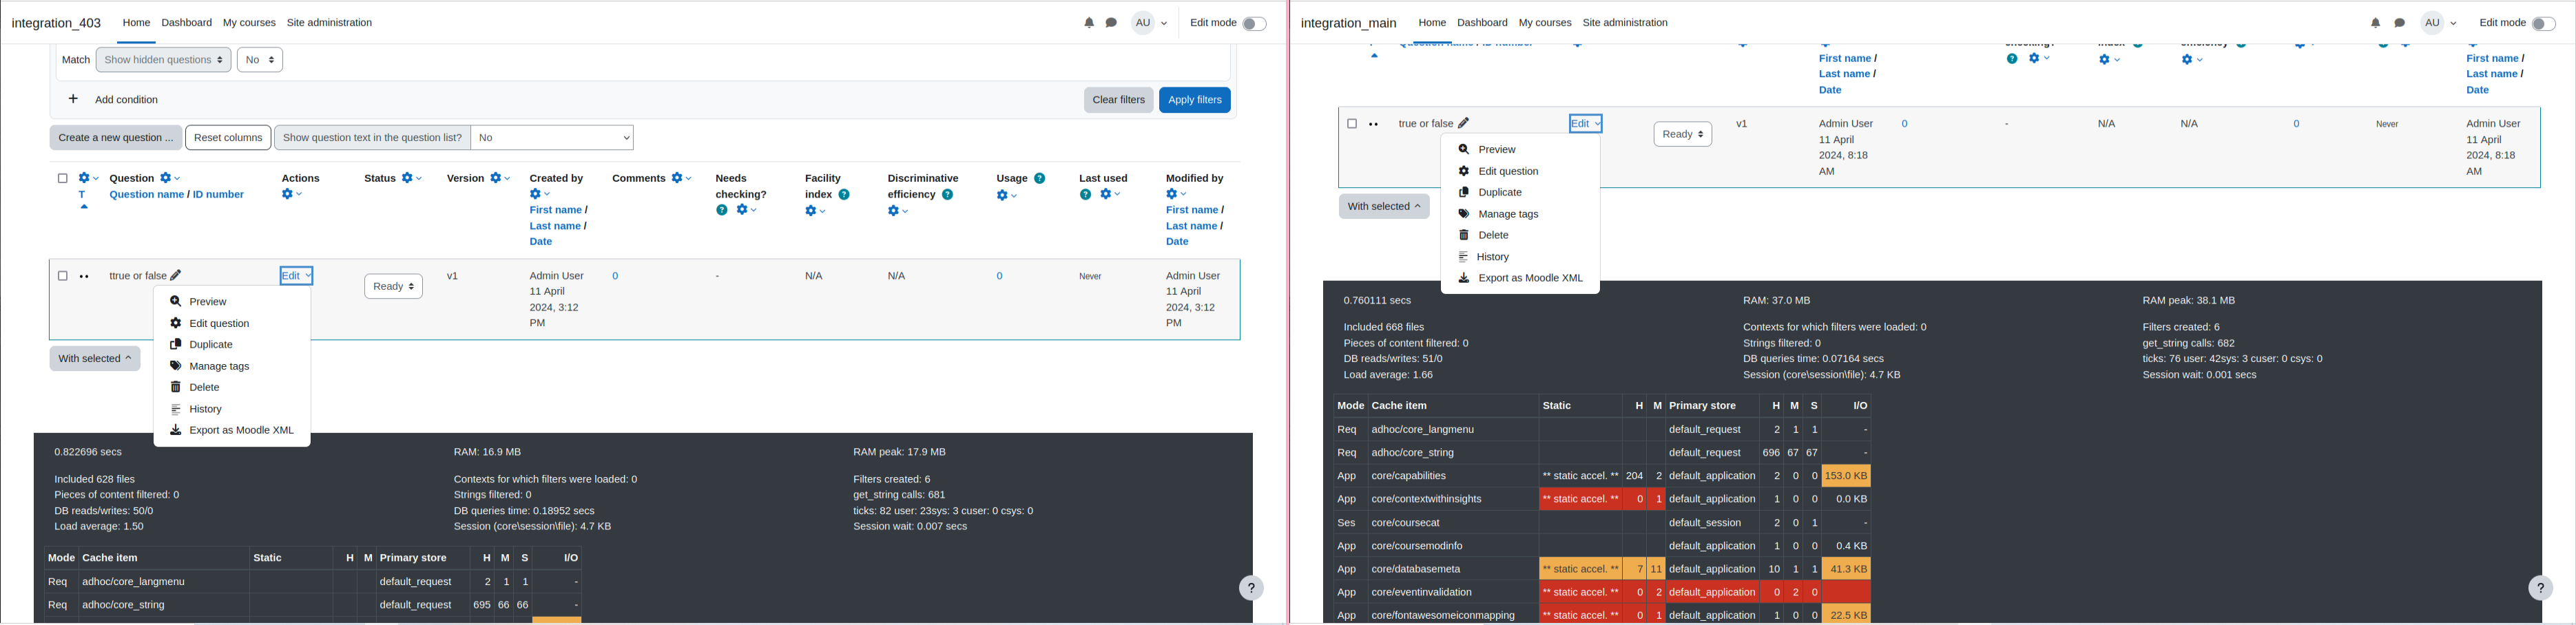
Task: Open Ready status dropdown in integration_403 row
Action: pyautogui.click(x=393, y=286)
